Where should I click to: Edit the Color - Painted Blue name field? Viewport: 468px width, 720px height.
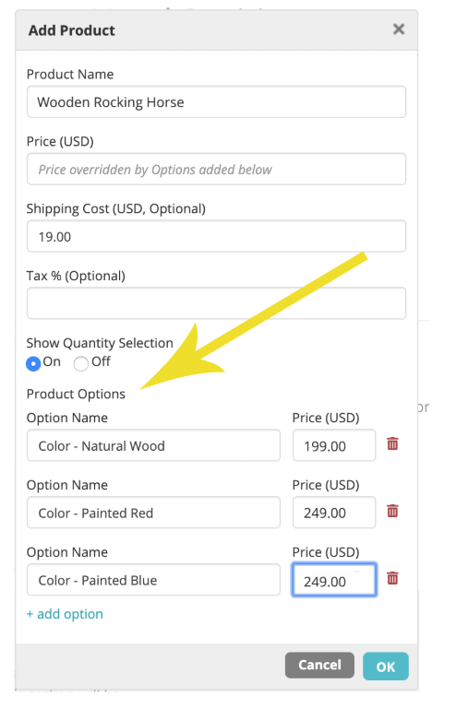click(153, 579)
